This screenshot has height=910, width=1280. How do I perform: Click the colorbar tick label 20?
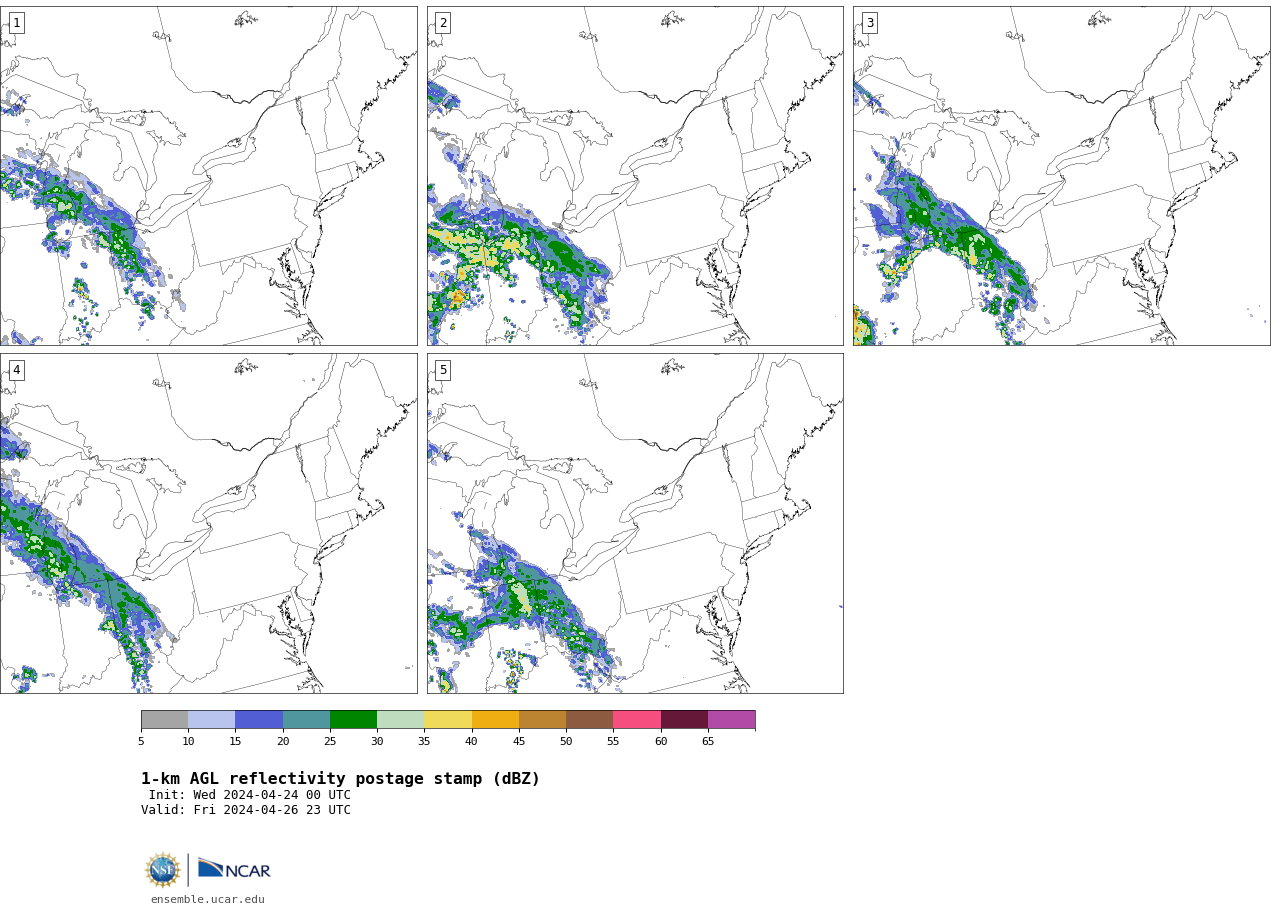(x=283, y=741)
